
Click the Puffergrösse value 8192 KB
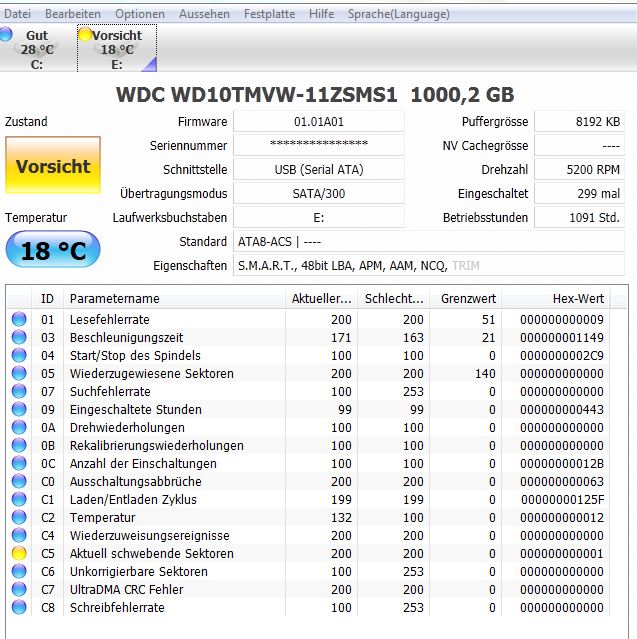[x=579, y=121]
